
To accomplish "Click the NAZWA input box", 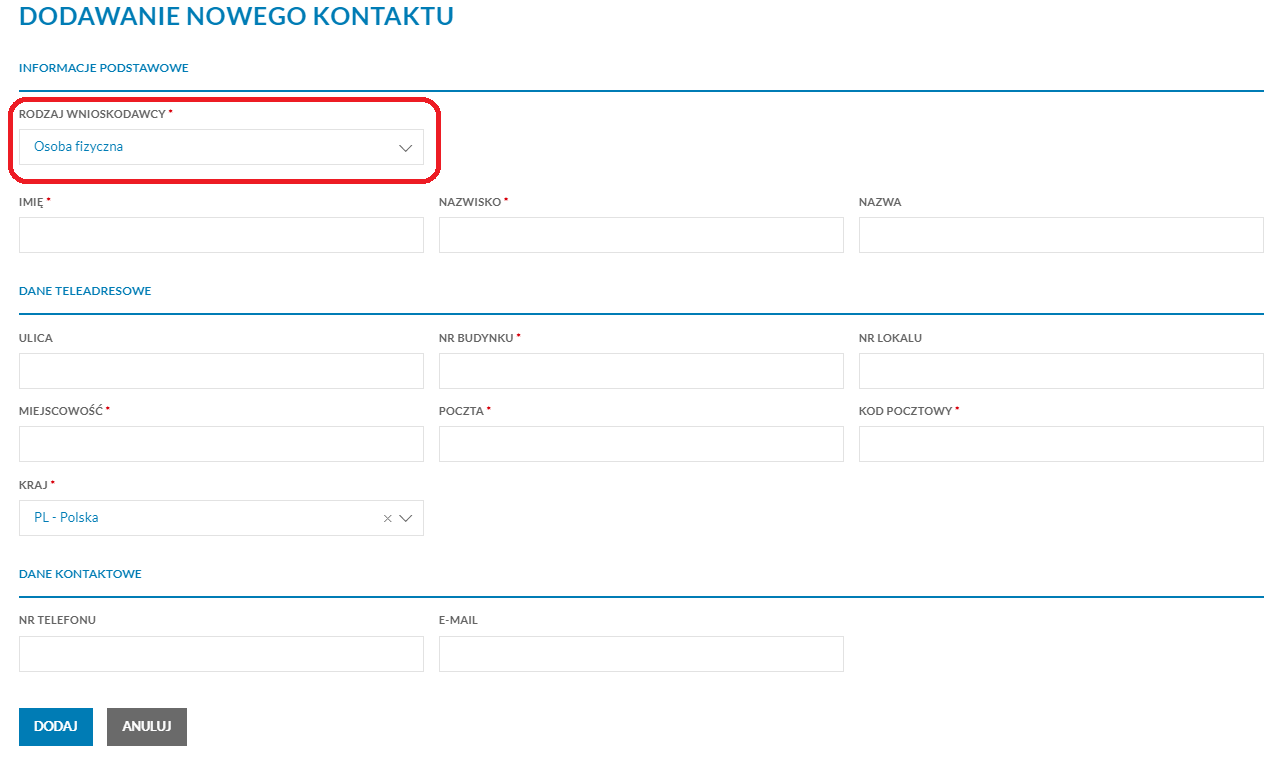I will click(1060, 234).
